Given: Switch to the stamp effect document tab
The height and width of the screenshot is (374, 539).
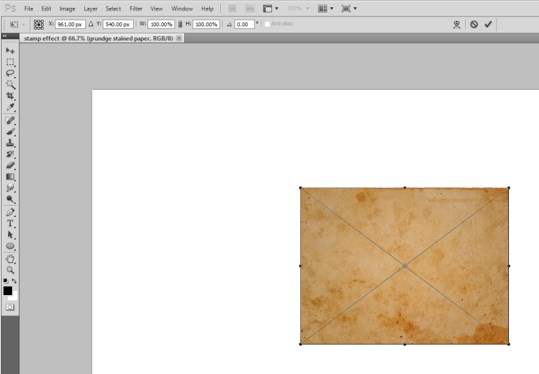Looking at the screenshot, I should (x=98, y=38).
